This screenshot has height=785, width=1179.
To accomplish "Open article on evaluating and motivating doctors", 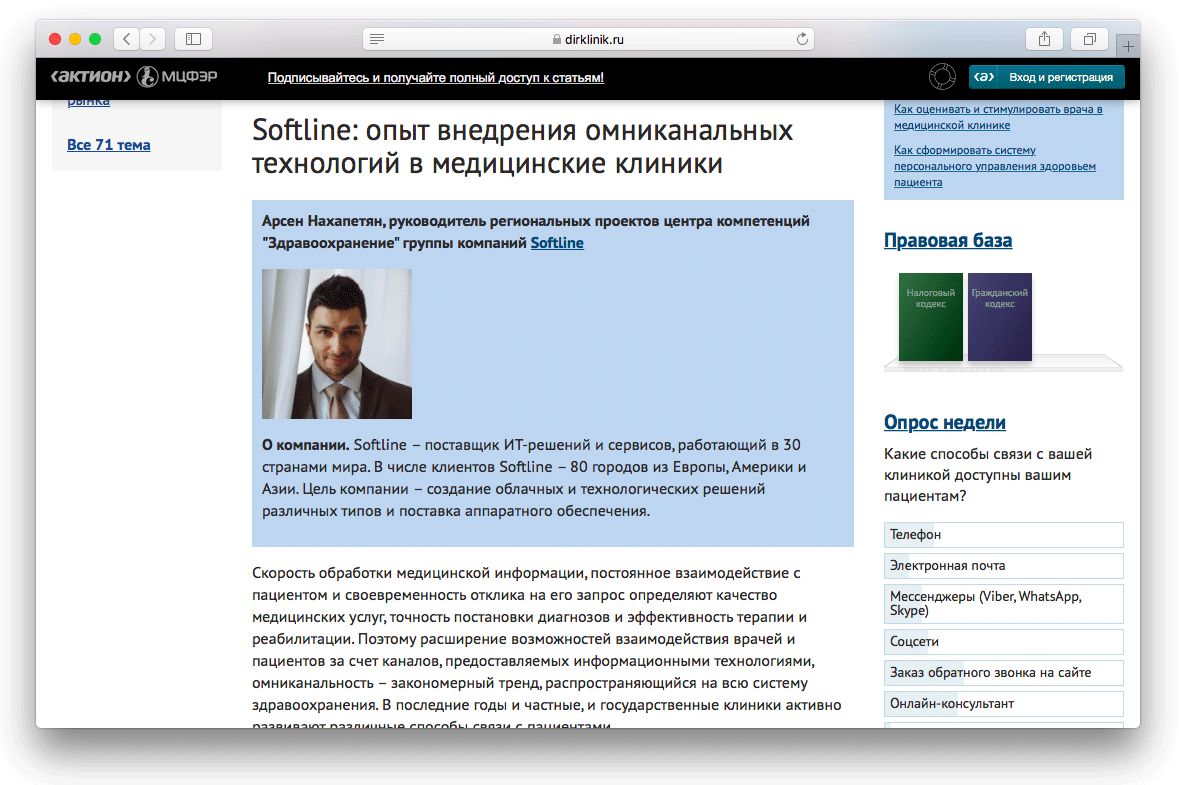I will [x=998, y=117].
